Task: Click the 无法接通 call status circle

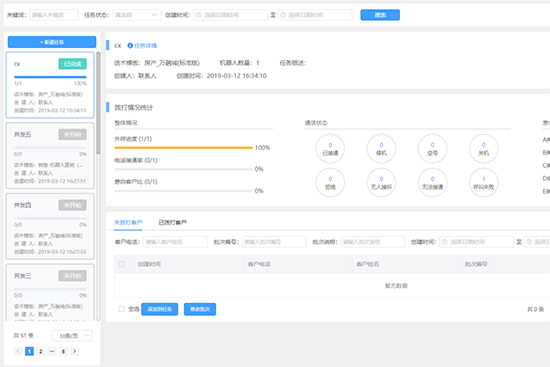Action: 432,182
